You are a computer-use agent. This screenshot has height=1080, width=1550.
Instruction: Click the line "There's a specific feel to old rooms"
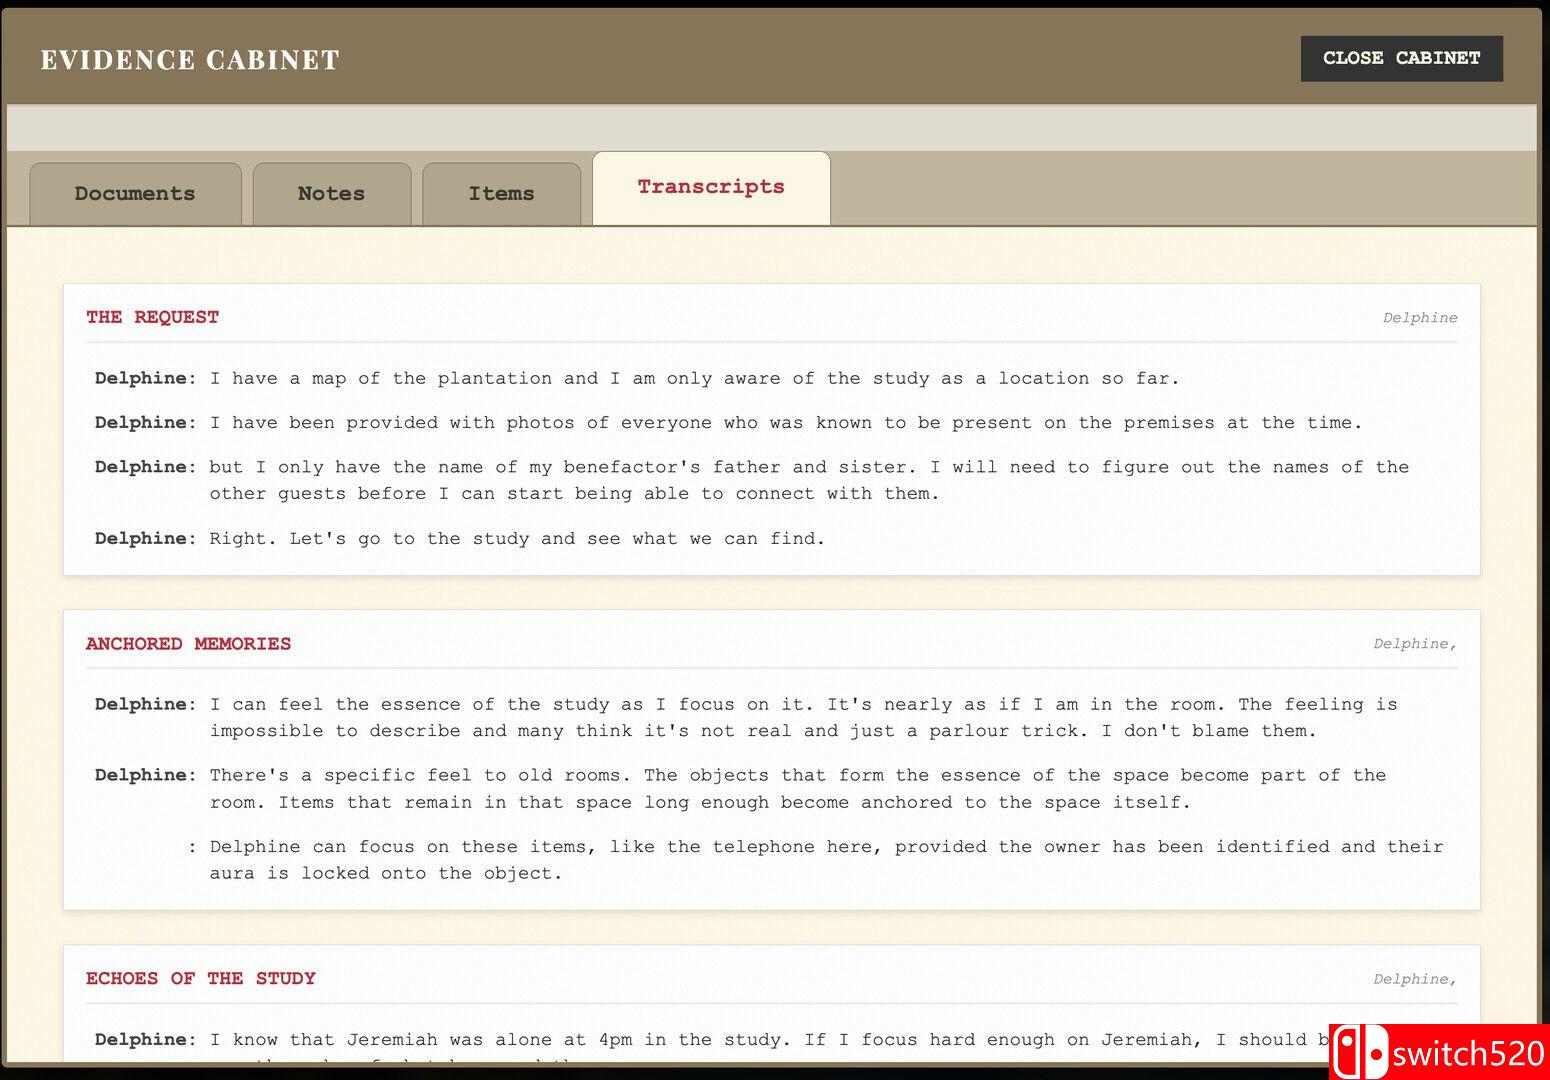[x=797, y=789]
